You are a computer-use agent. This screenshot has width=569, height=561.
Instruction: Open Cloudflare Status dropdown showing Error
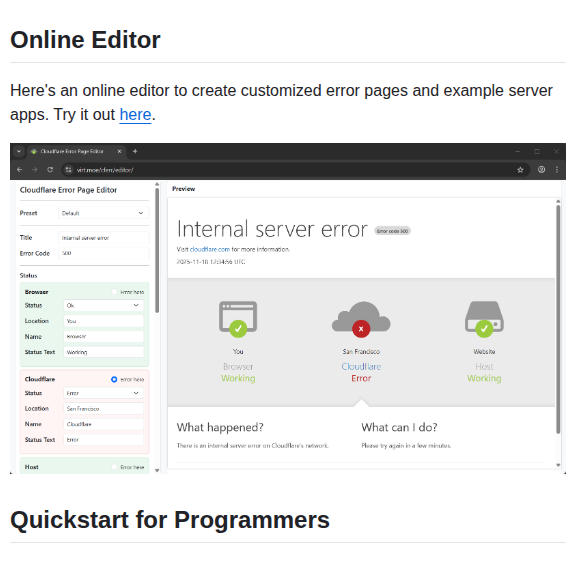point(103,393)
